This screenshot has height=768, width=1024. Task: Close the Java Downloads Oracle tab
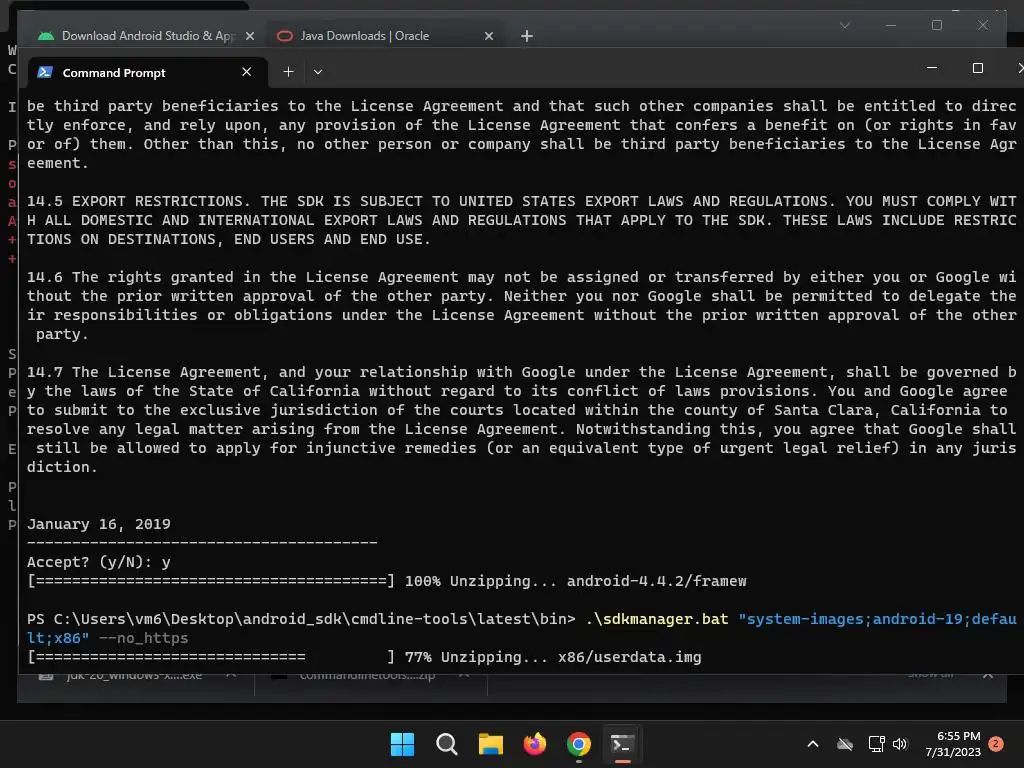(x=488, y=36)
